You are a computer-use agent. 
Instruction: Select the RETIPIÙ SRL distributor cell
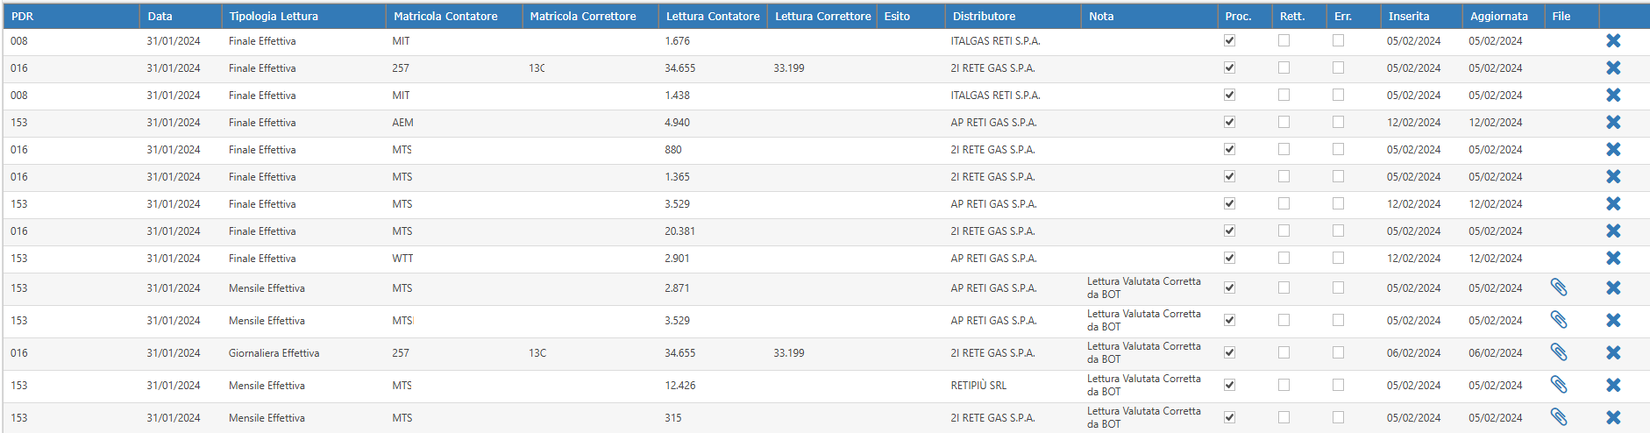(979, 385)
